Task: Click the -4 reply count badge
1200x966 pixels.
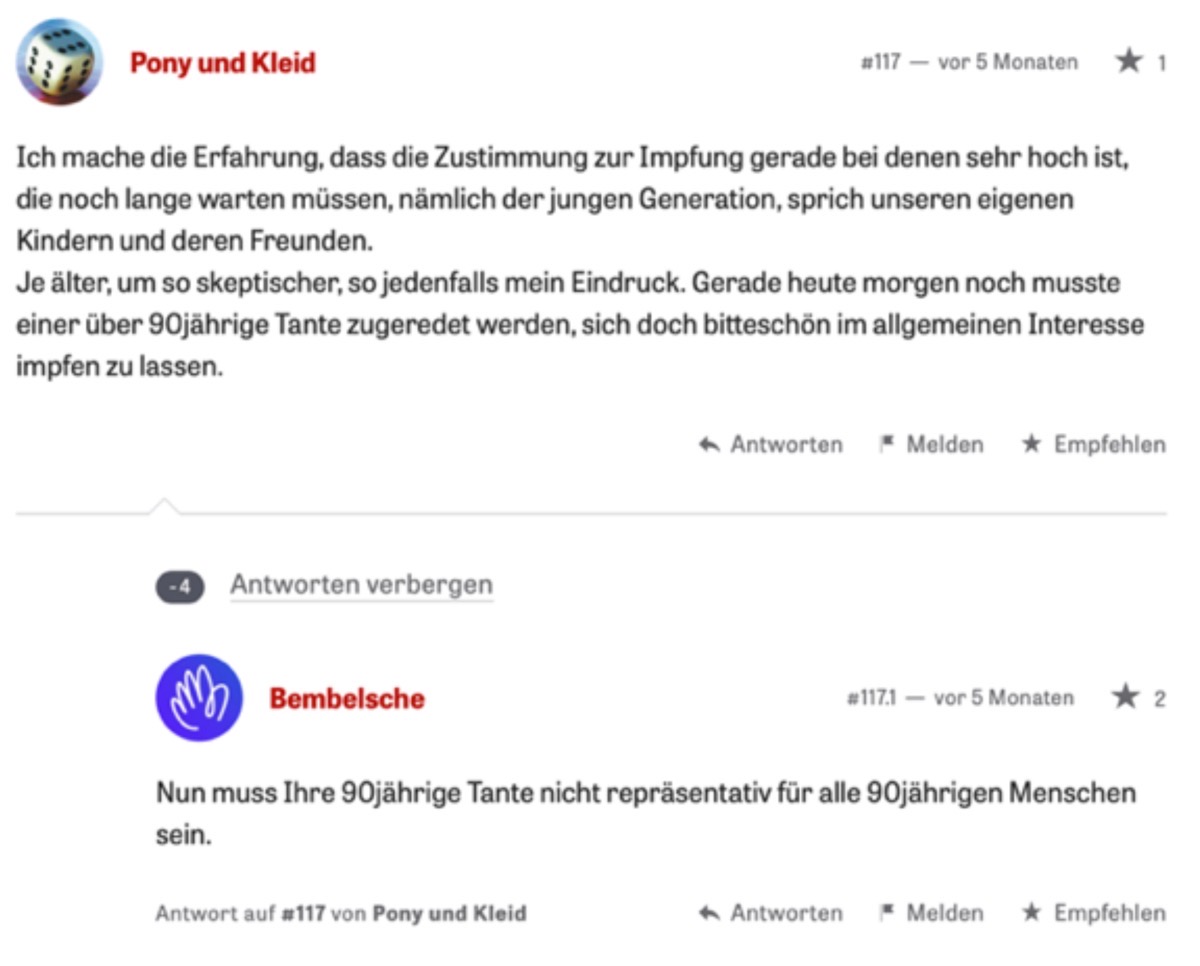Action: click(x=180, y=587)
